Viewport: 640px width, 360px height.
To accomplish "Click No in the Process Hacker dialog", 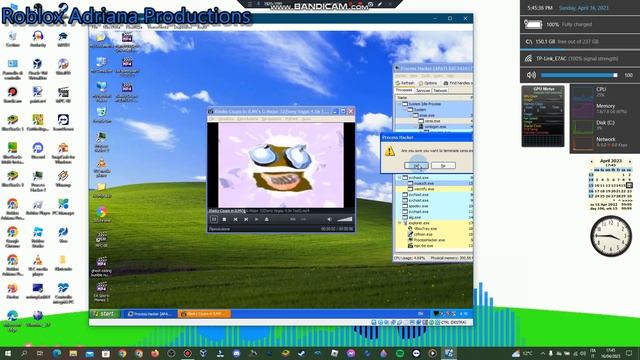I will click(443, 165).
